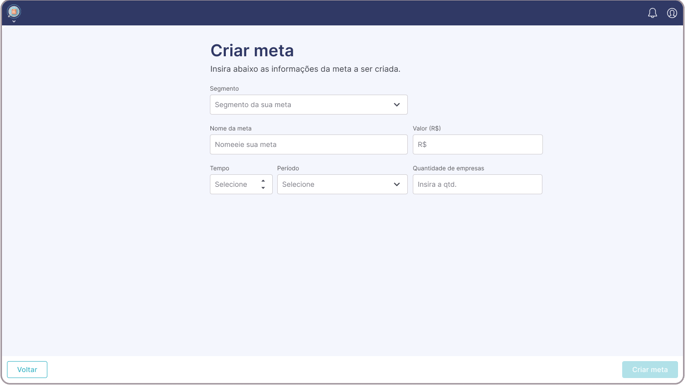Screen dimensions: 685x386
Task: Submit with the Criar meta button
Action: [650, 369]
